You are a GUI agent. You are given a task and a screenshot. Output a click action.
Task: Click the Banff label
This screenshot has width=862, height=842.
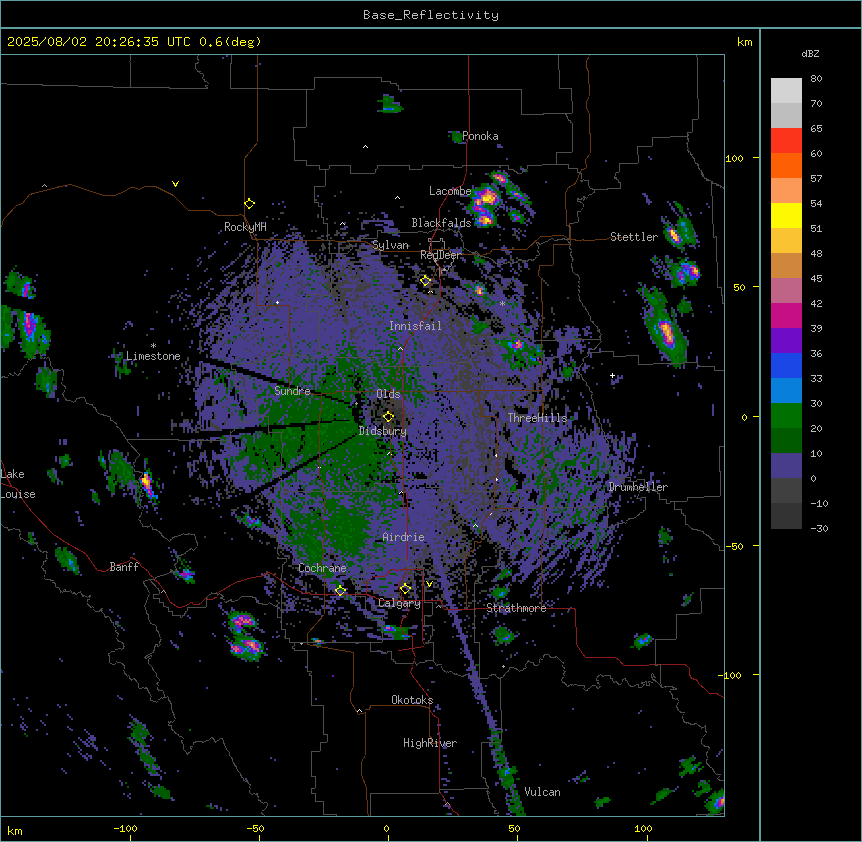click(x=124, y=567)
